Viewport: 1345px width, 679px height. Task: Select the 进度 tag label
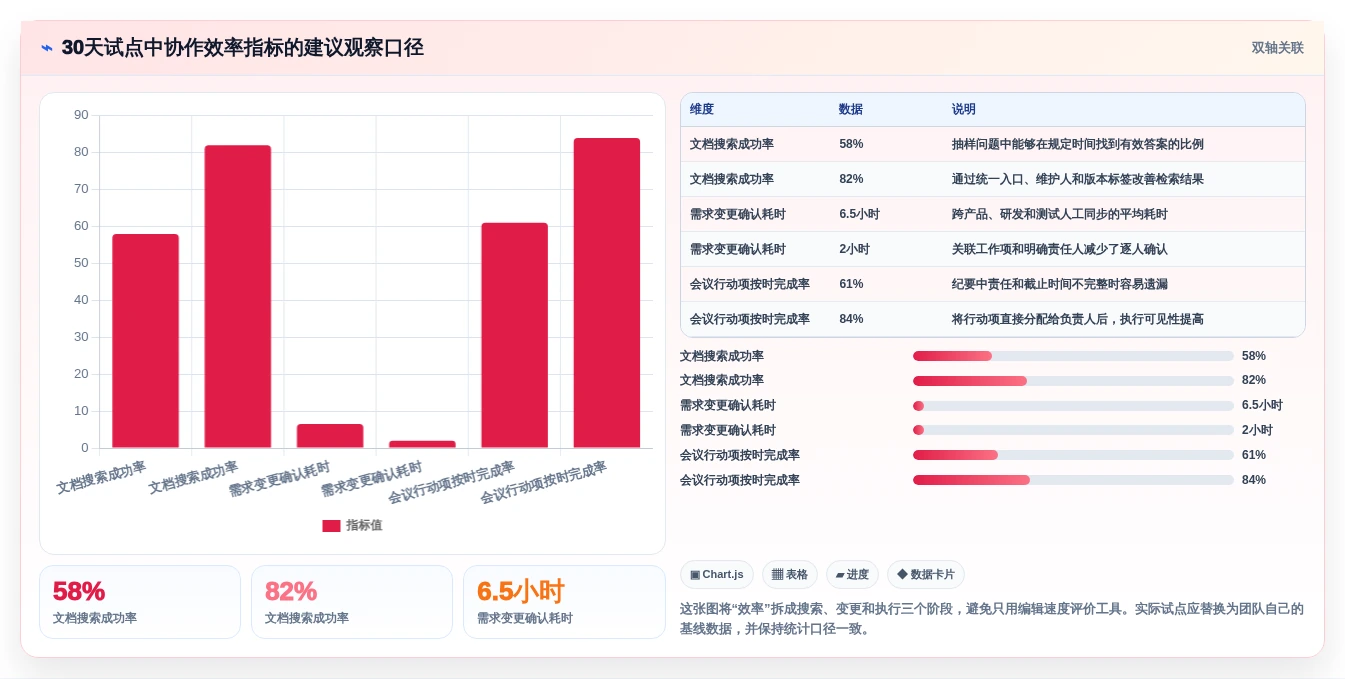click(858, 575)
